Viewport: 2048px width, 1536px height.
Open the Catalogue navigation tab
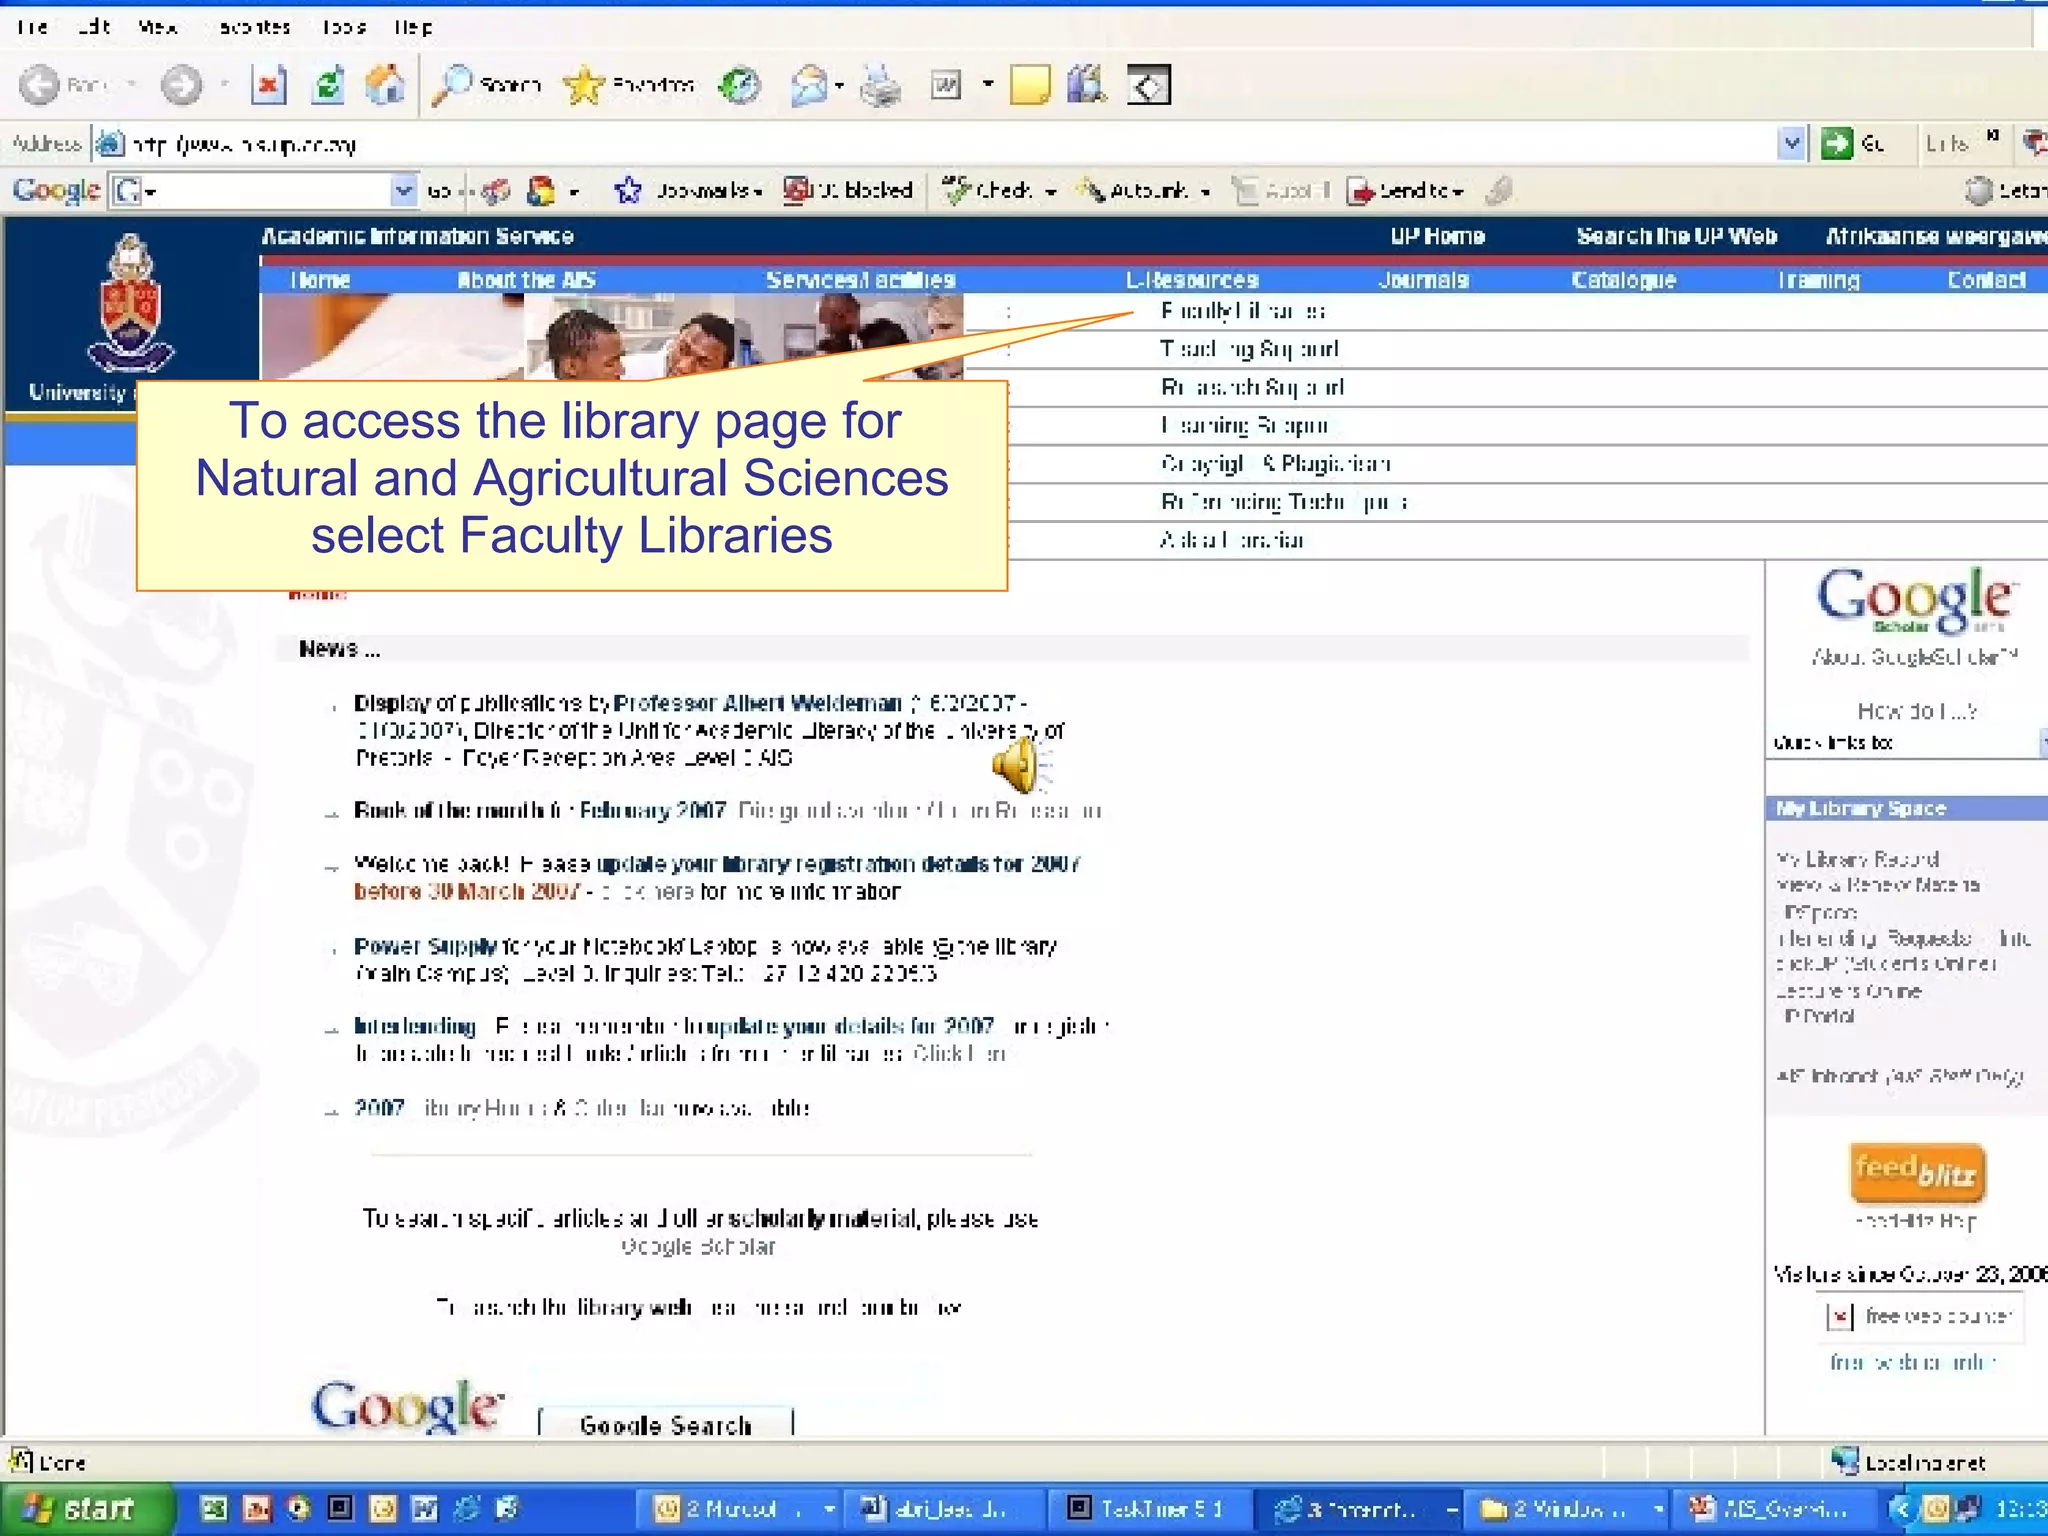click(1624, 280)
